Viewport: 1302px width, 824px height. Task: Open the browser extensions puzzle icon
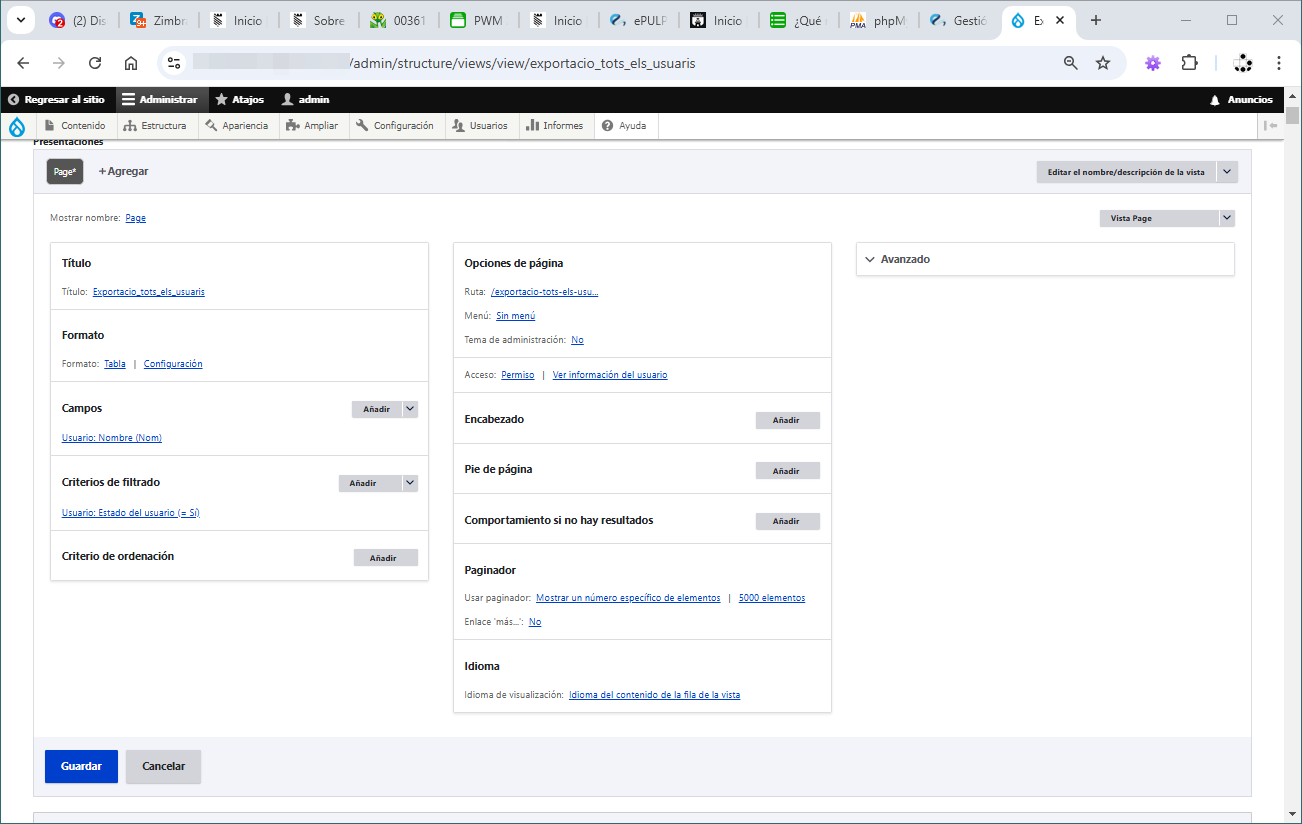coord(1189,63)
